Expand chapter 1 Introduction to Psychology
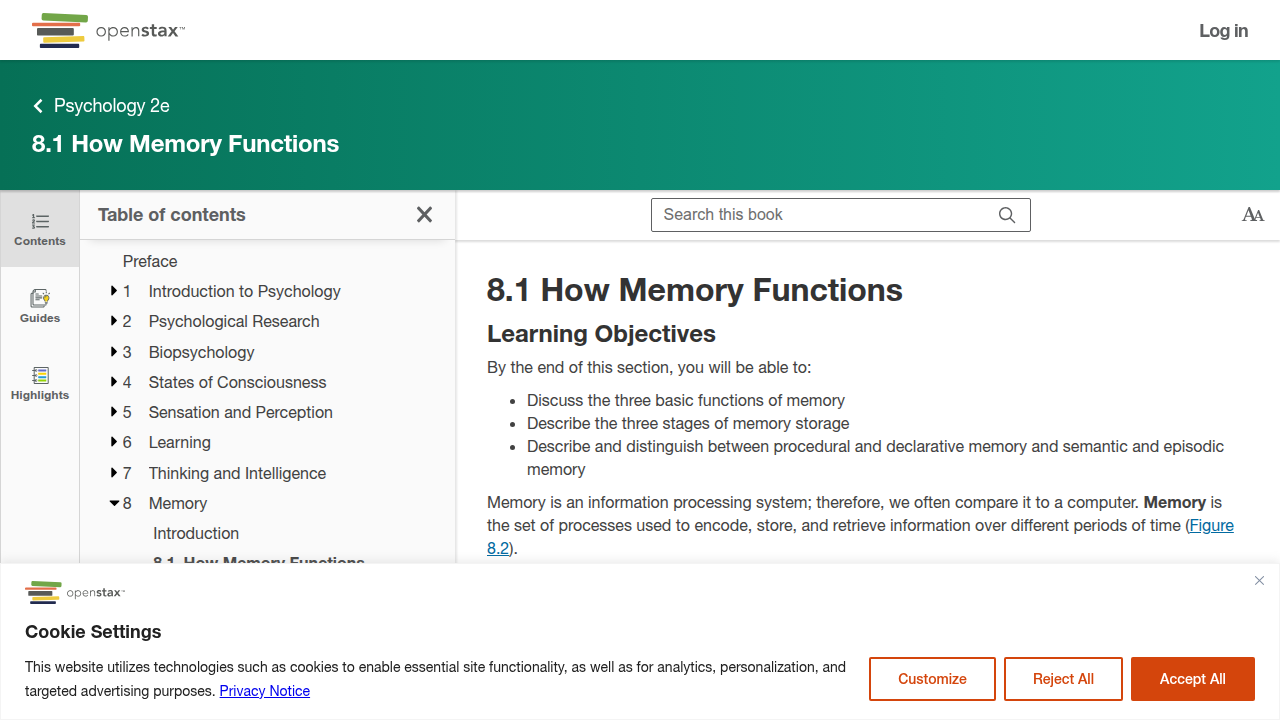 [114, 291]
